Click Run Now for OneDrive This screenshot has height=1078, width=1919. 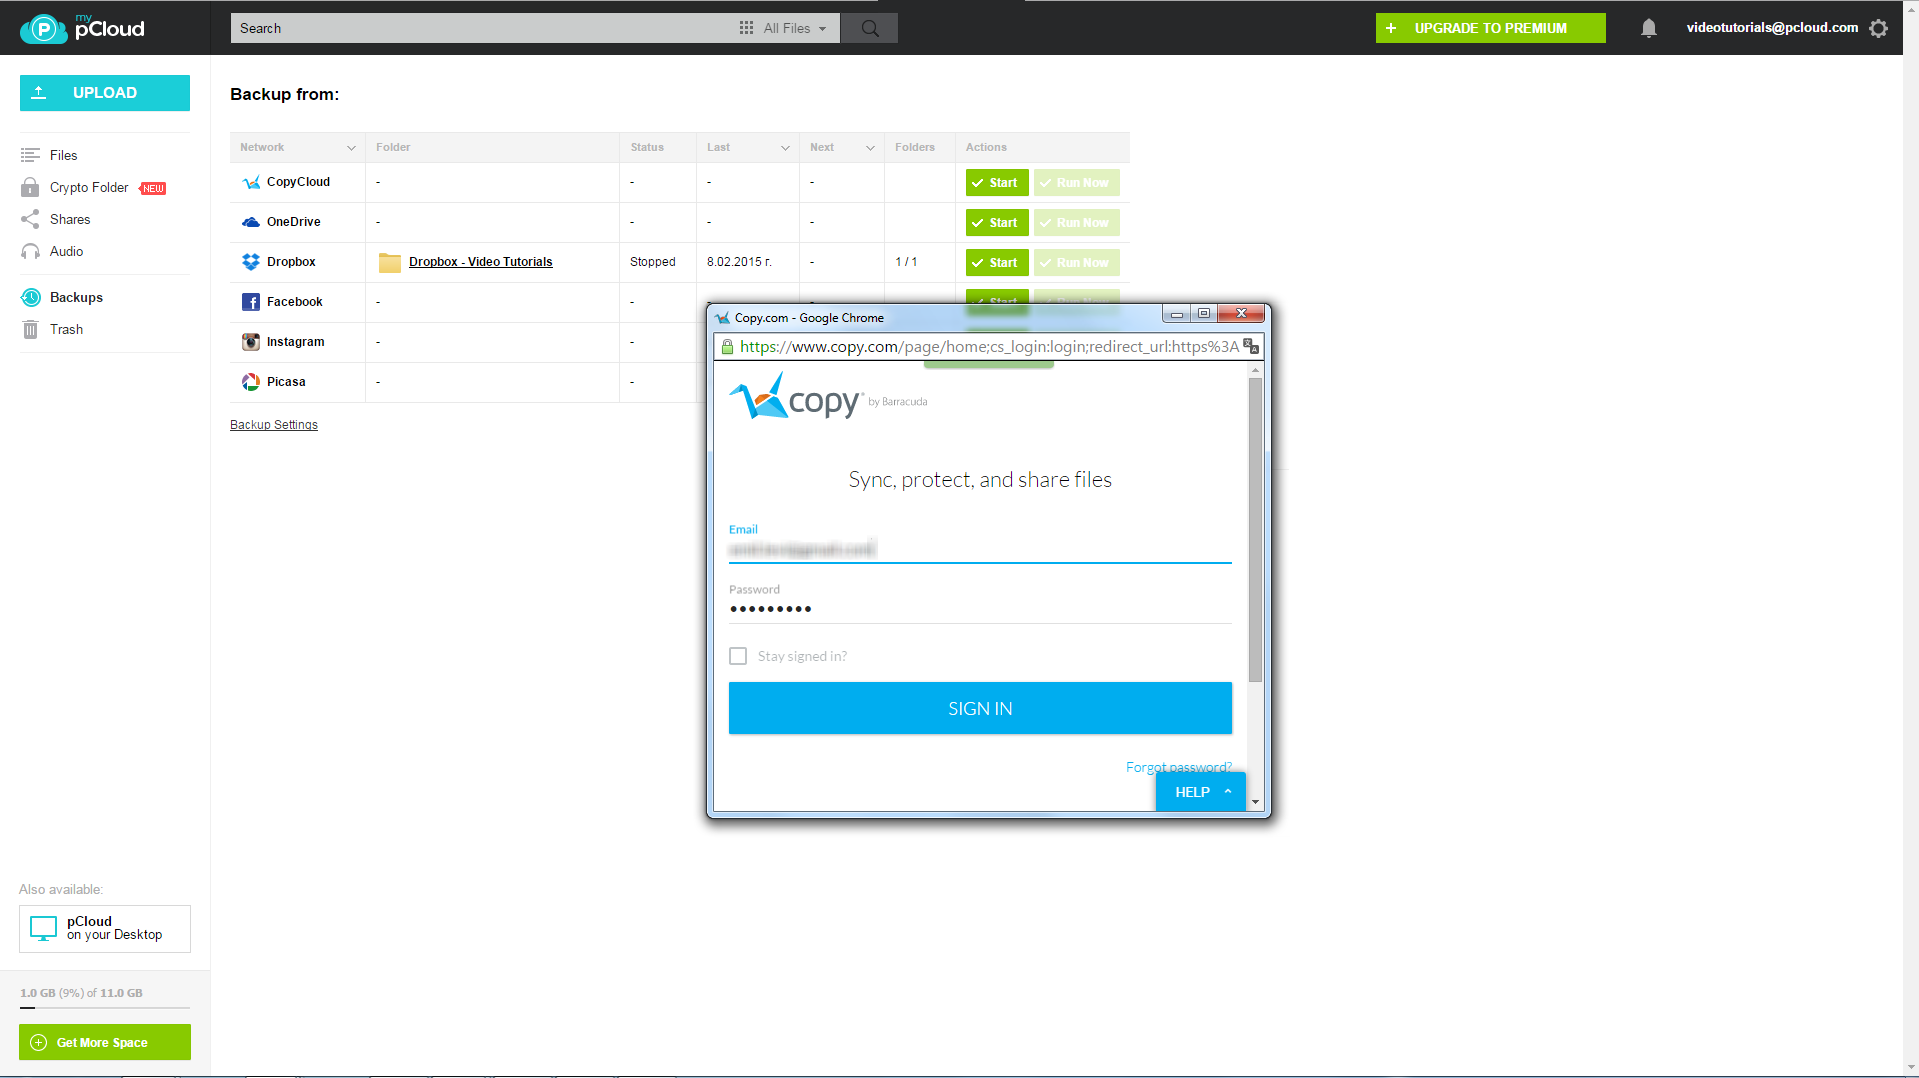(x=1076, y=222)
